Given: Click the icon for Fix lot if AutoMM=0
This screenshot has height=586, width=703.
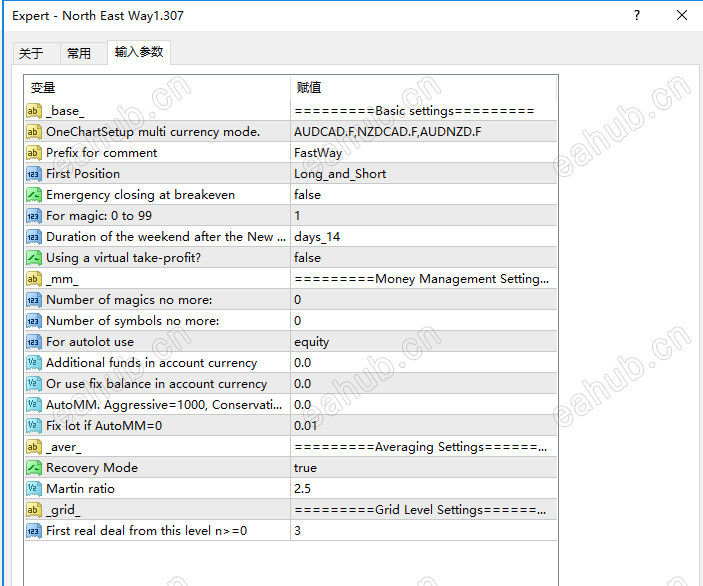Looking at the screenshot, I should click(x=34, y=426).
